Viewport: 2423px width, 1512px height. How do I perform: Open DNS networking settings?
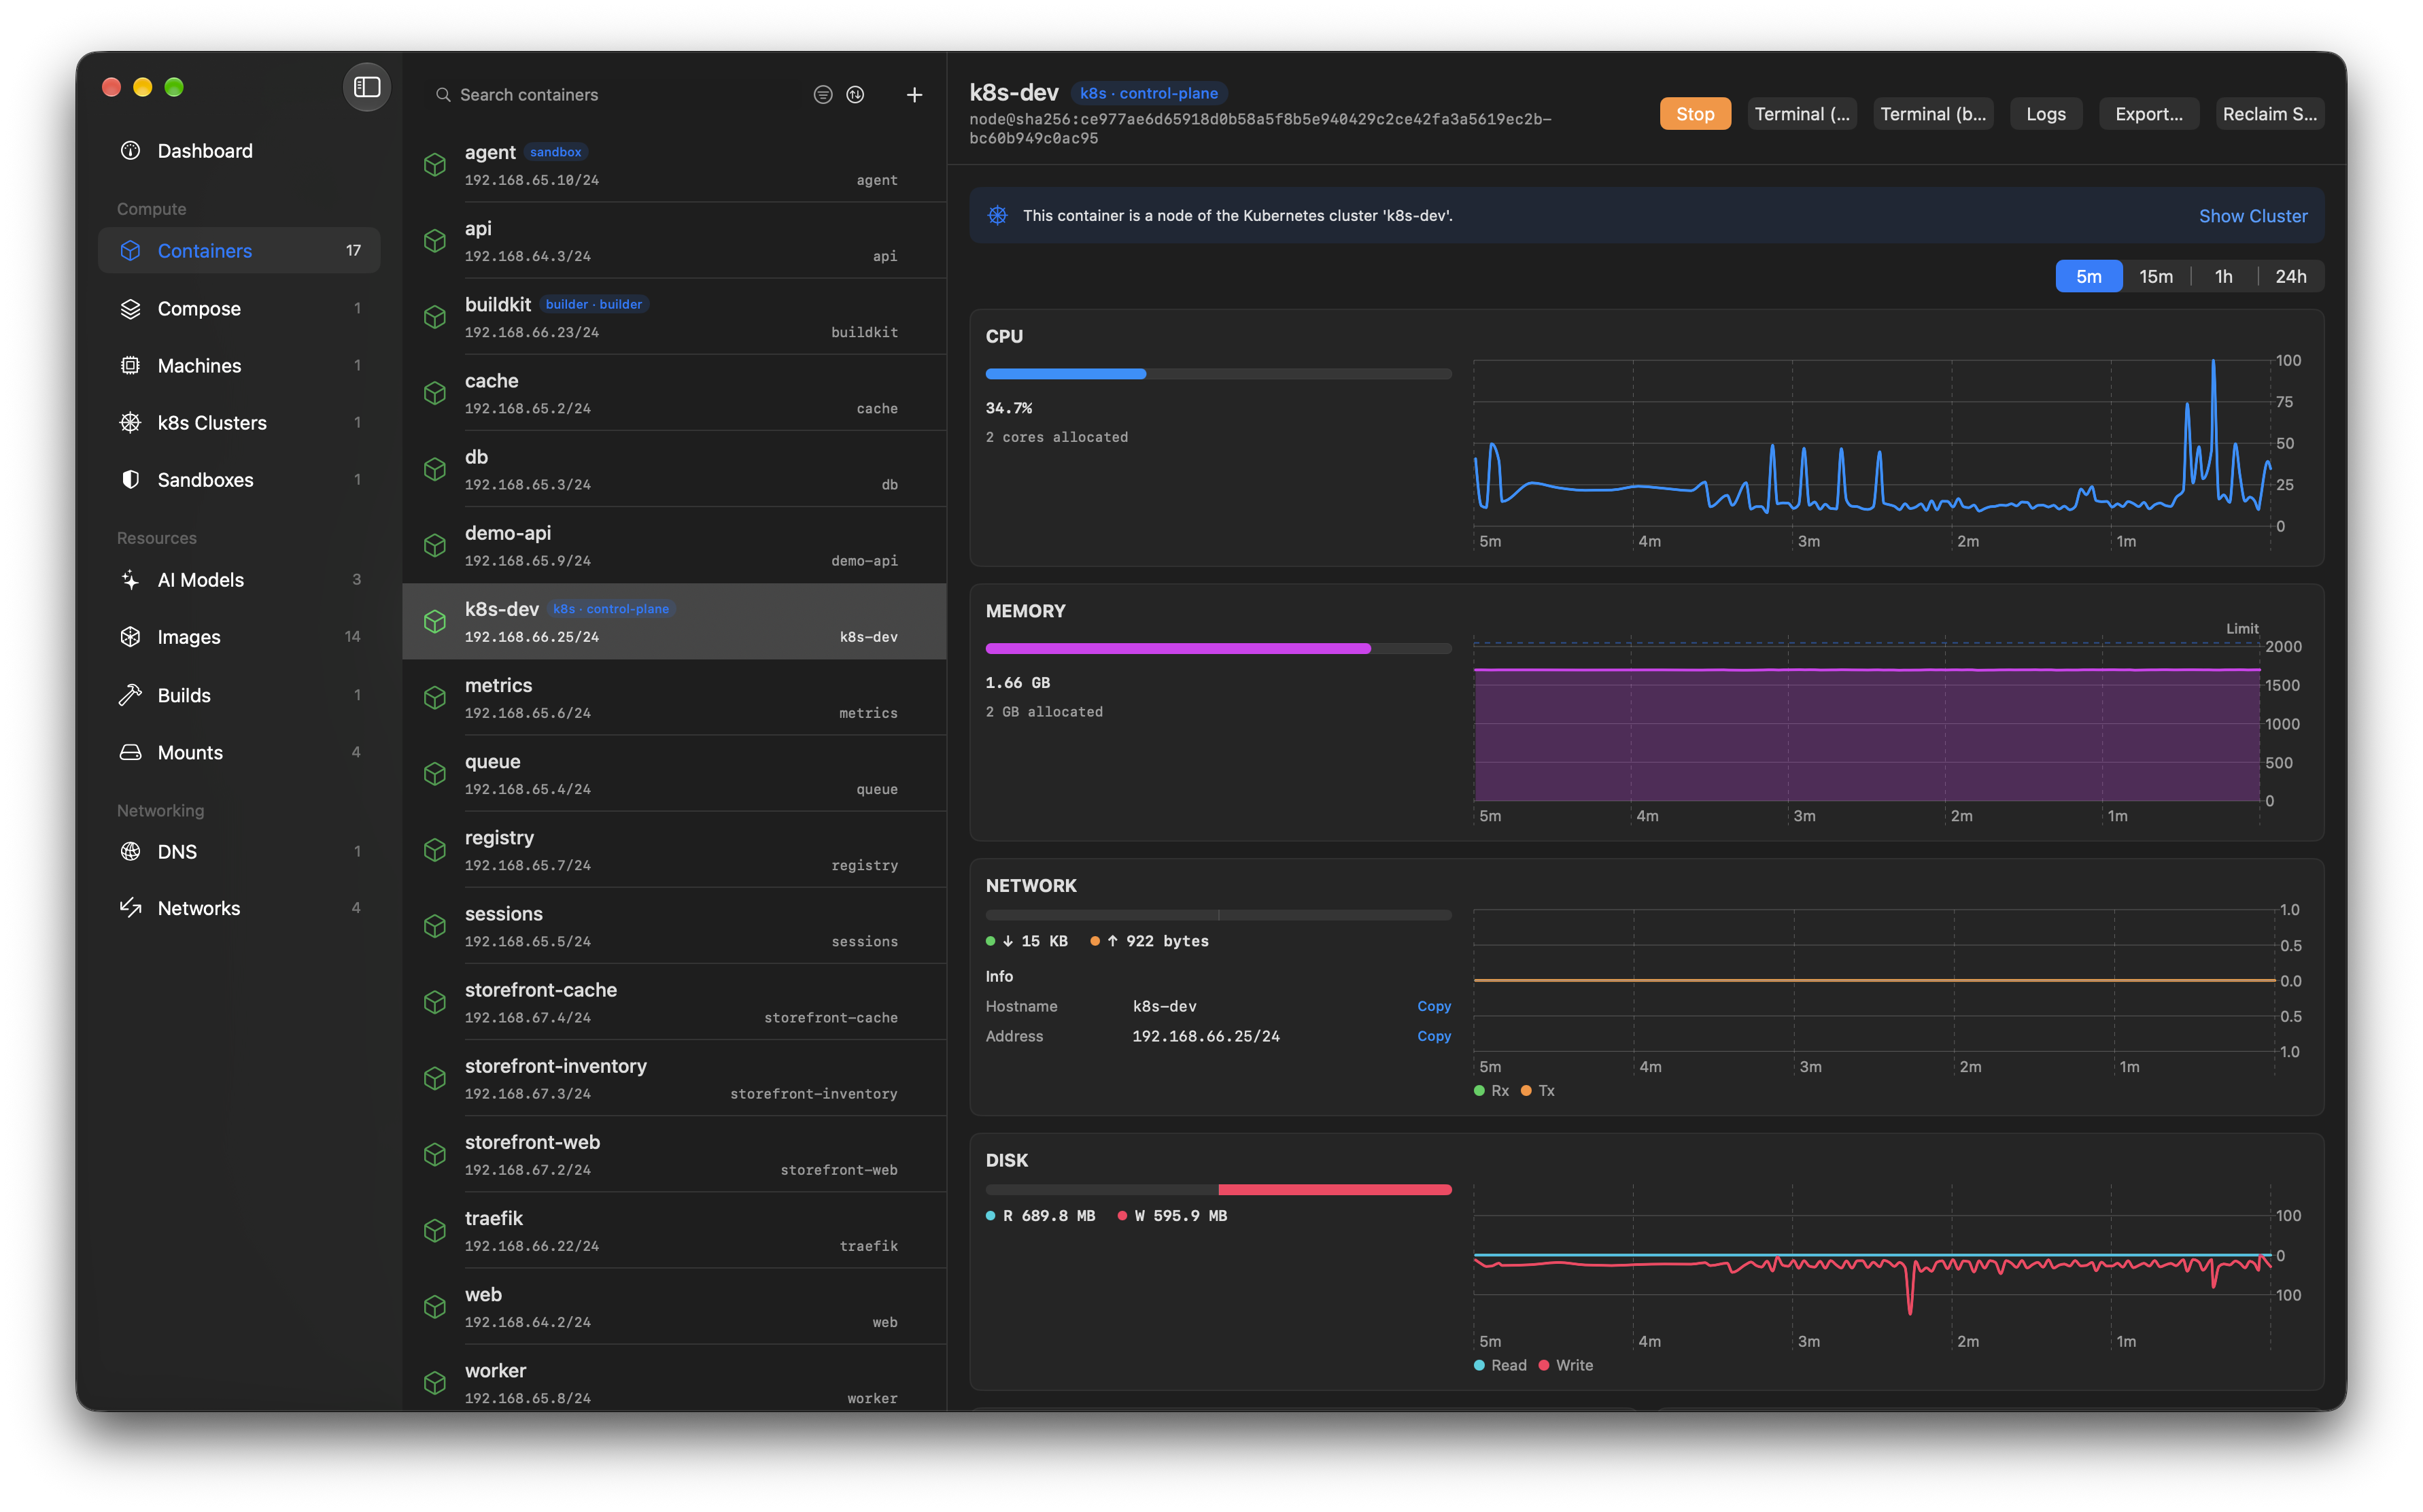(x=239, y=852)
